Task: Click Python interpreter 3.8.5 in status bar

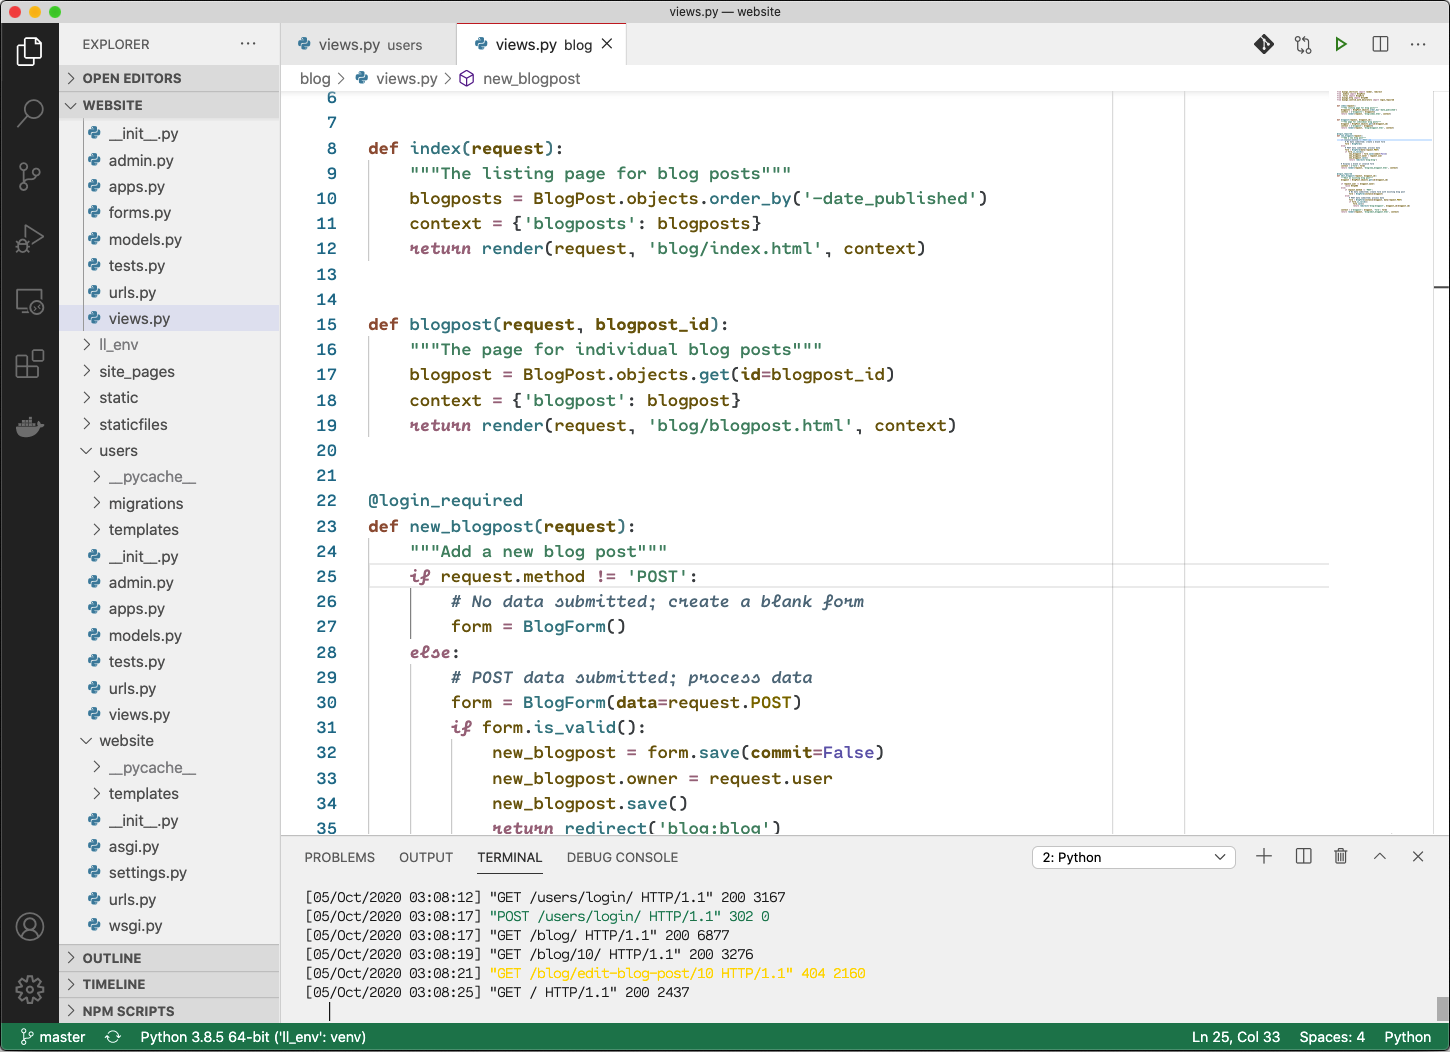Action: pyautogui.click(x=252, y=1037)
